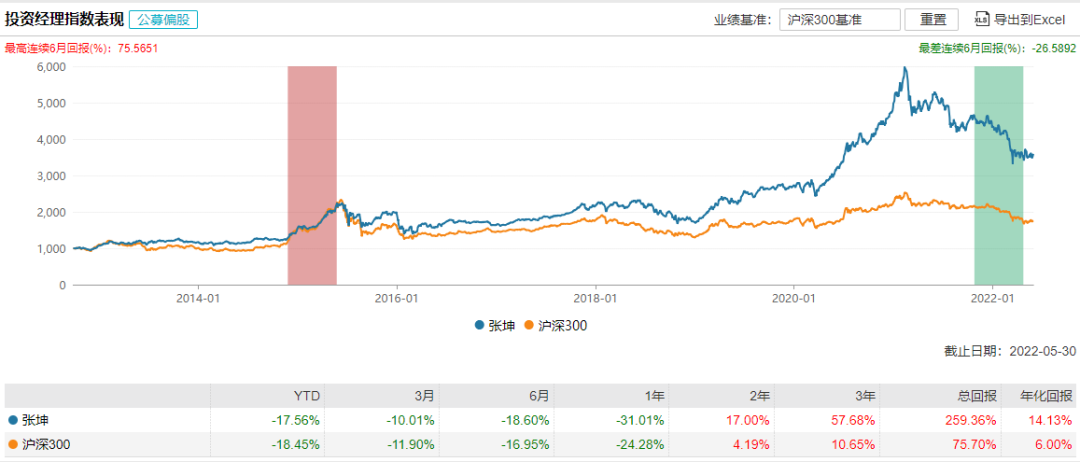Toggle 张坤 series via legend dot
The height and width of the screenshot is (462, 1080).
point(480,325)
